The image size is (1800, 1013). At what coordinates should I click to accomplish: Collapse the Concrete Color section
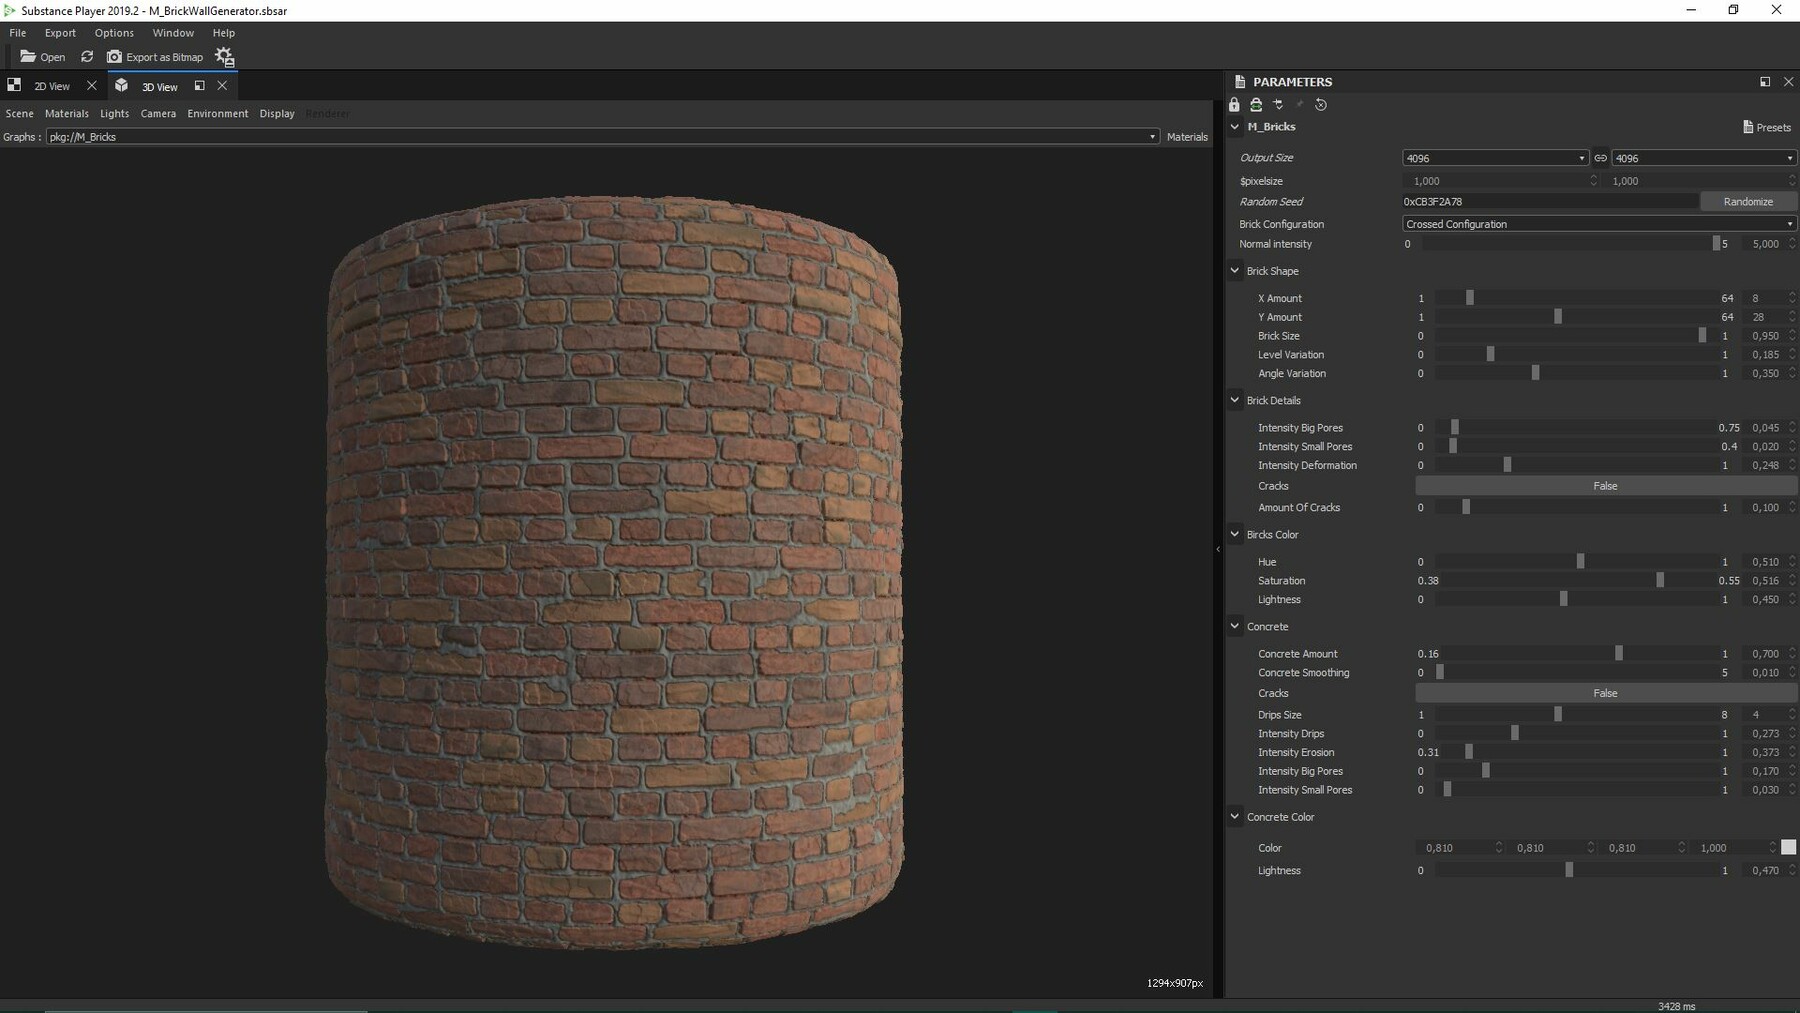tap(1235, 817)
